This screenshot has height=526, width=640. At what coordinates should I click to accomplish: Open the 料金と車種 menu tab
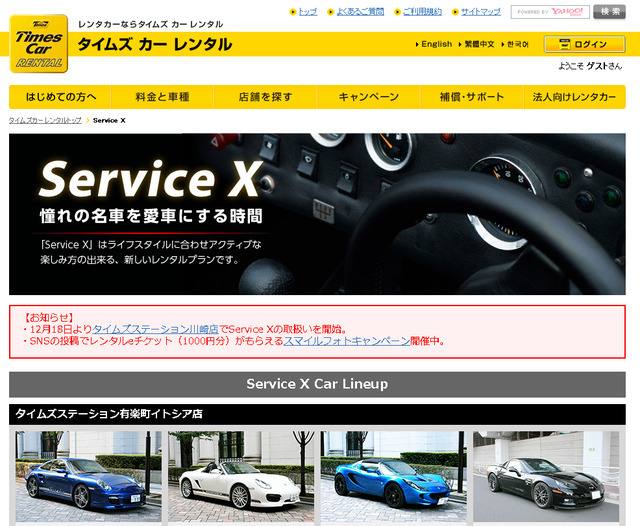click(162, 97)
